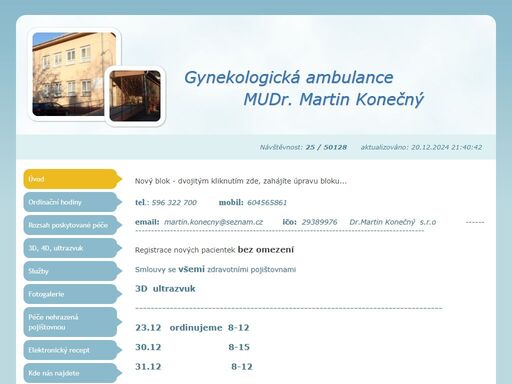Click the Návštěvnost counter 25 / 50128

303,147
